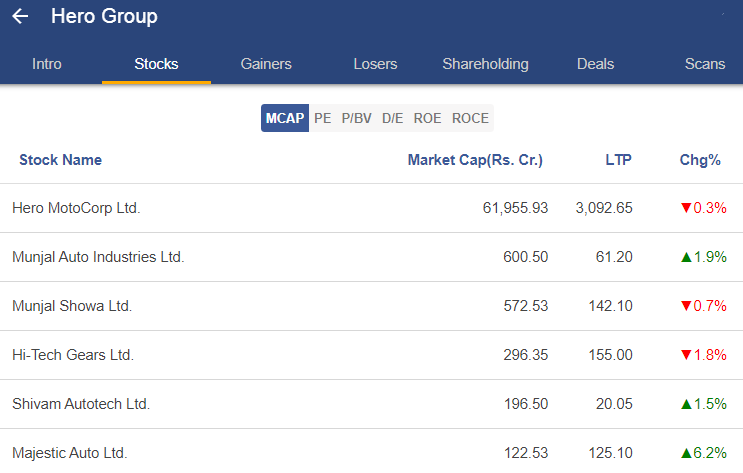Screen dimensions: 743x473
Task: Click market cap value 122.53
Action: [526, 453]
